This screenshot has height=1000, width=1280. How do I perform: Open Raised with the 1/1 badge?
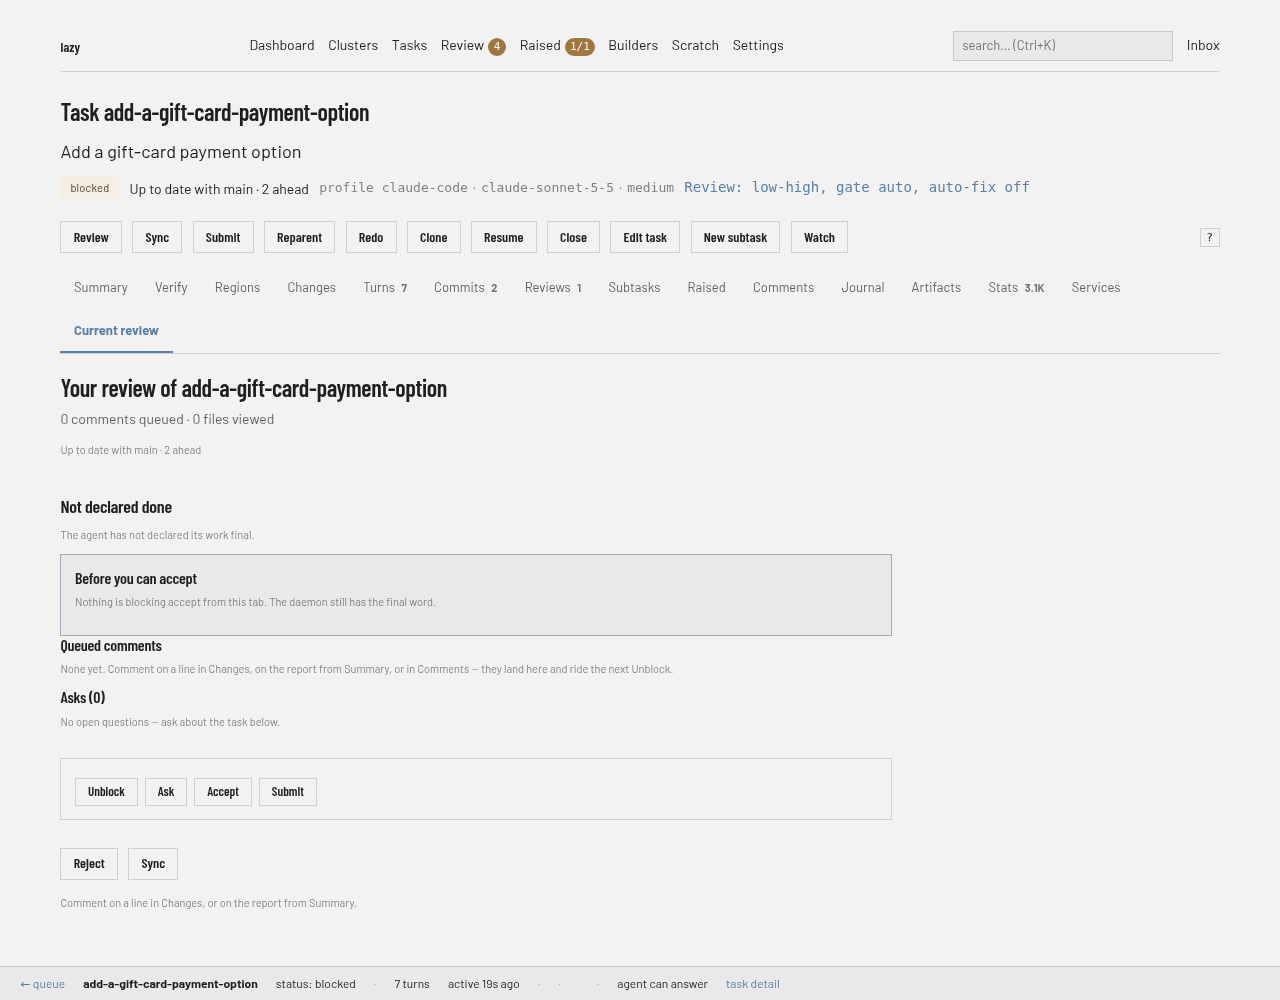tap(557, 46)
